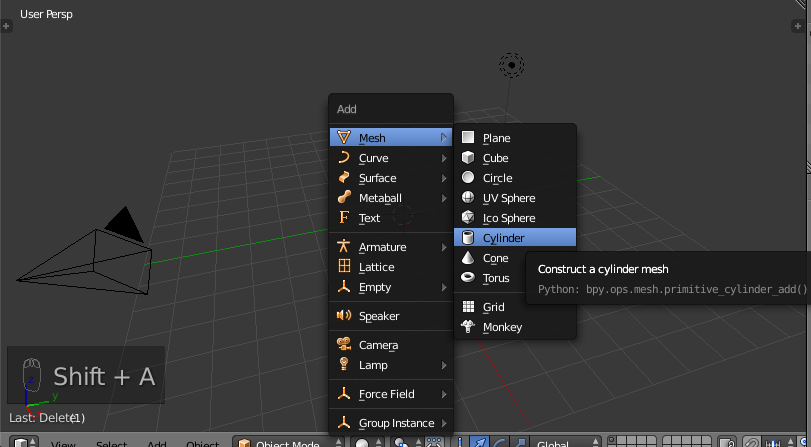Expand the Surface submenu arrow
Viewport: 811px width, 447px height.
pyautogui.click(x=444, y=178)
